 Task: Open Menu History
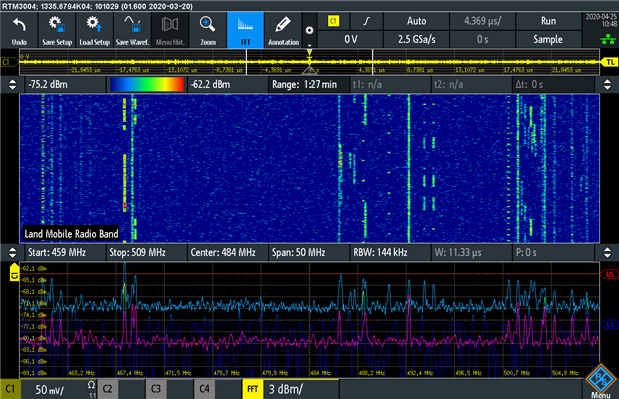pyautogui.click(x=170, y=30)
